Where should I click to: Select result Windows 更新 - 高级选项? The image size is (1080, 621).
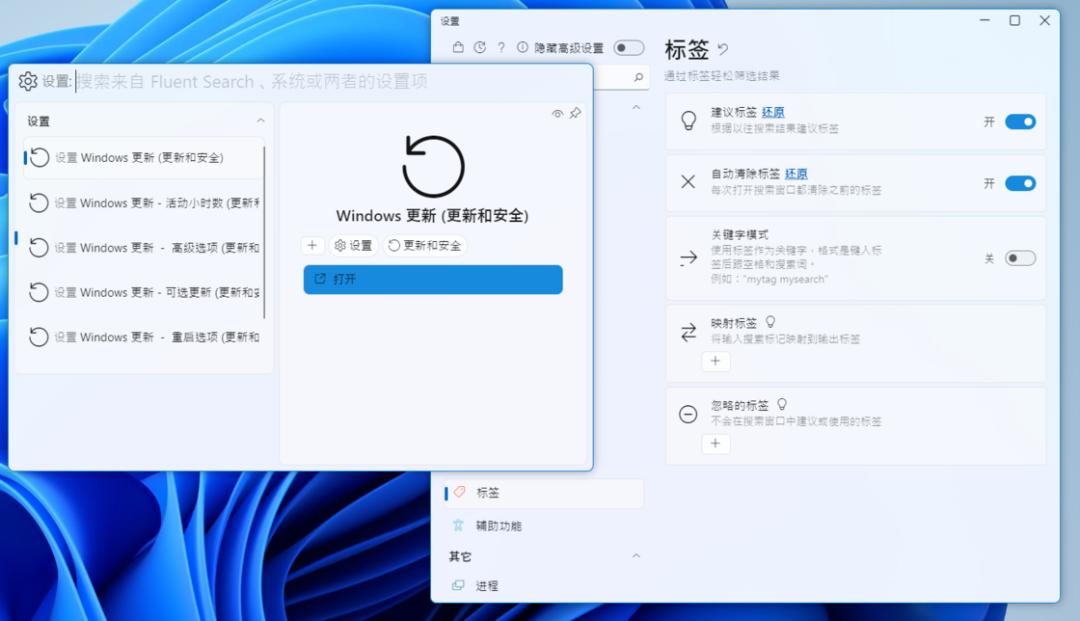click(143, 248)
